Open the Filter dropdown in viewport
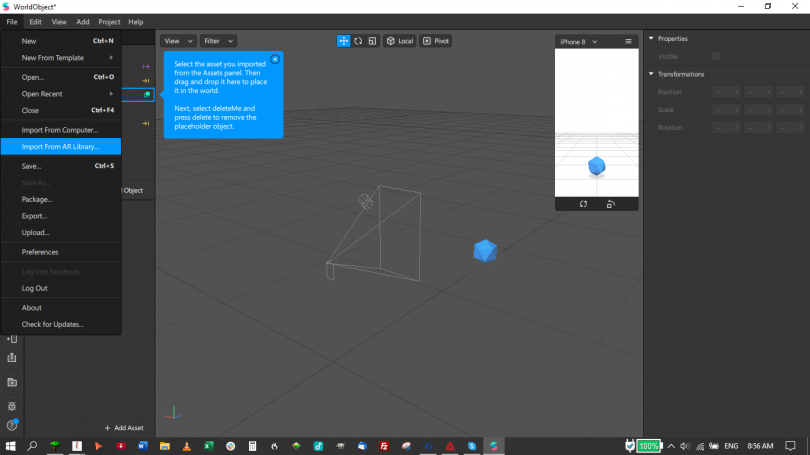 pyautogui.click(x=218, y=41)
